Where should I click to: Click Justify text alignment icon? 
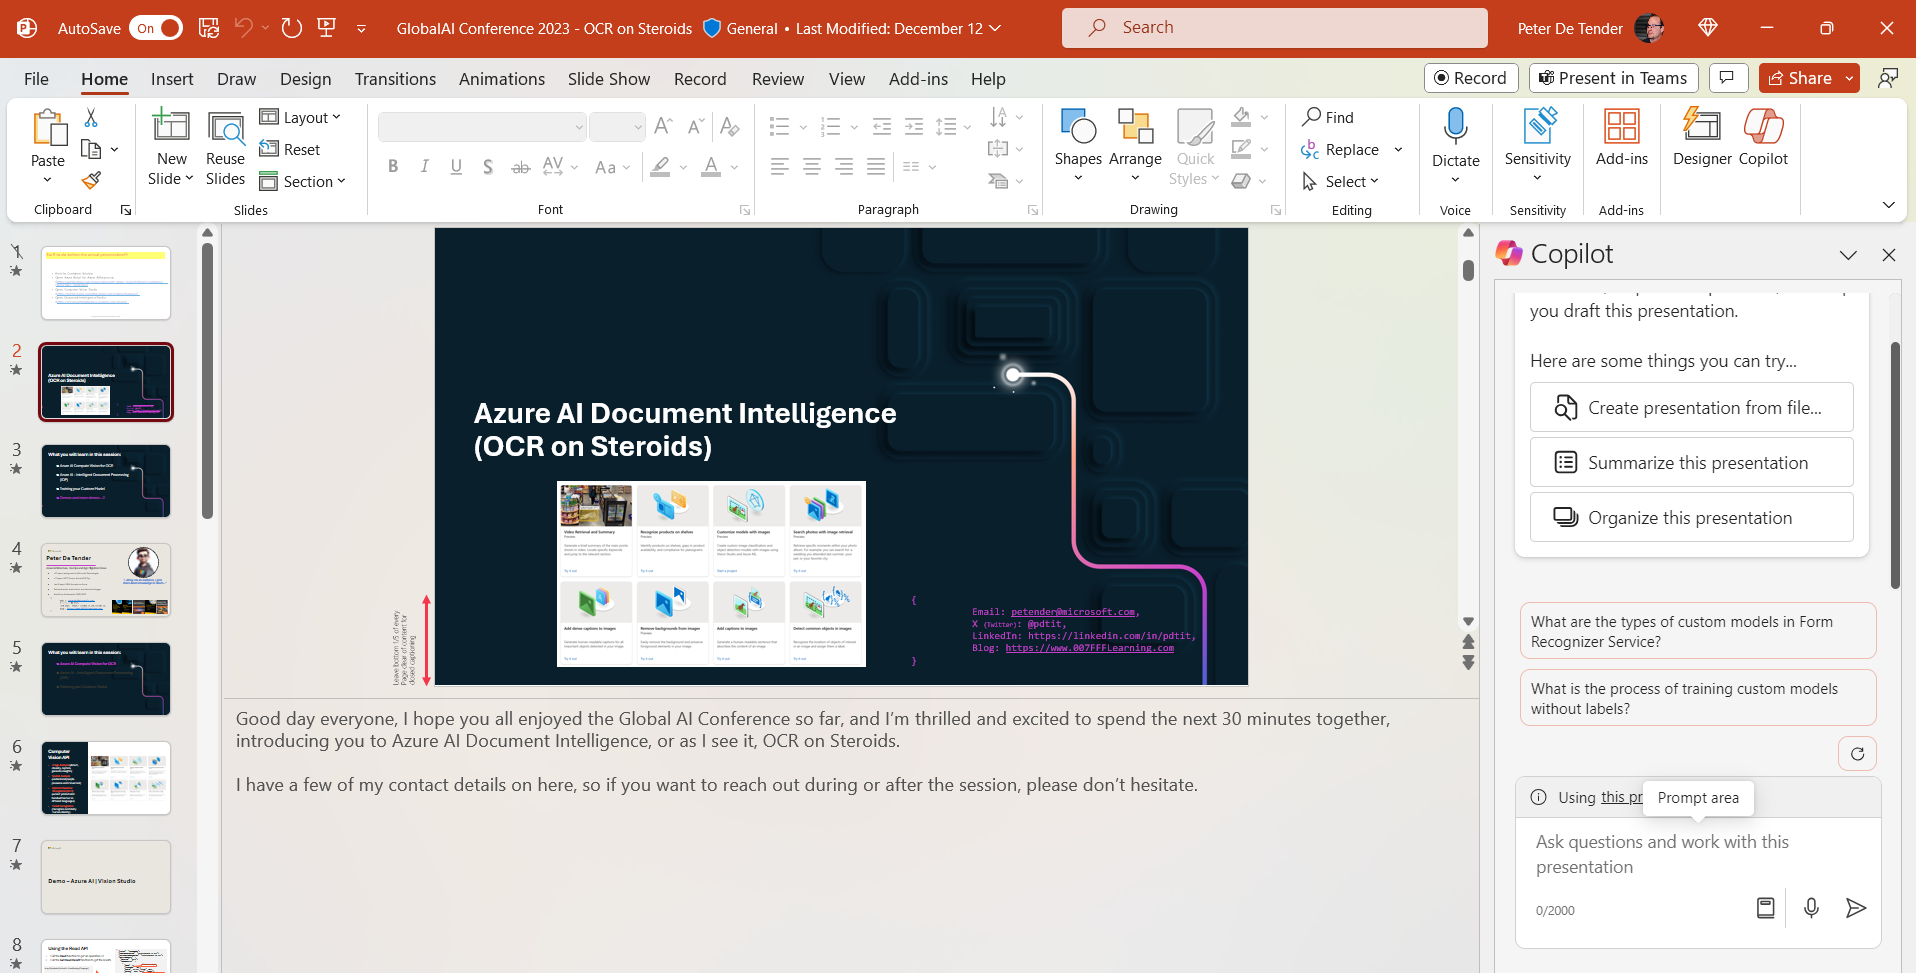click(x=876, y=167)
